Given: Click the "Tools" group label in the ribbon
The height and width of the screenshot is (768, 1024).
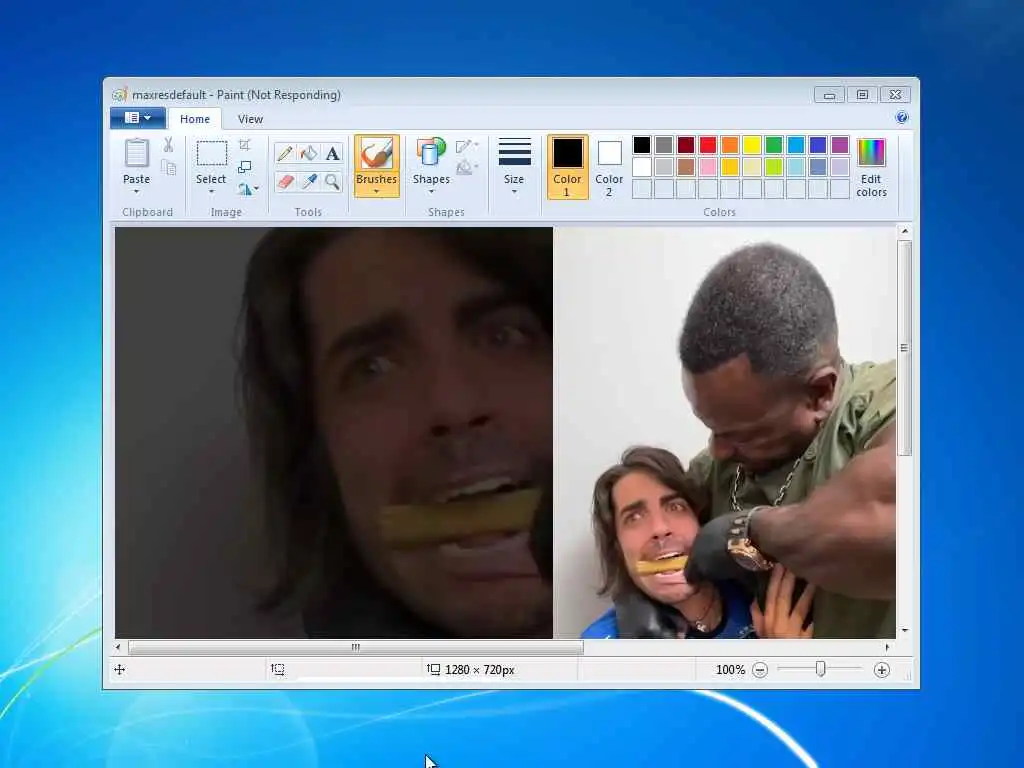Looking at the screenshot, I should tap(308, 212).
